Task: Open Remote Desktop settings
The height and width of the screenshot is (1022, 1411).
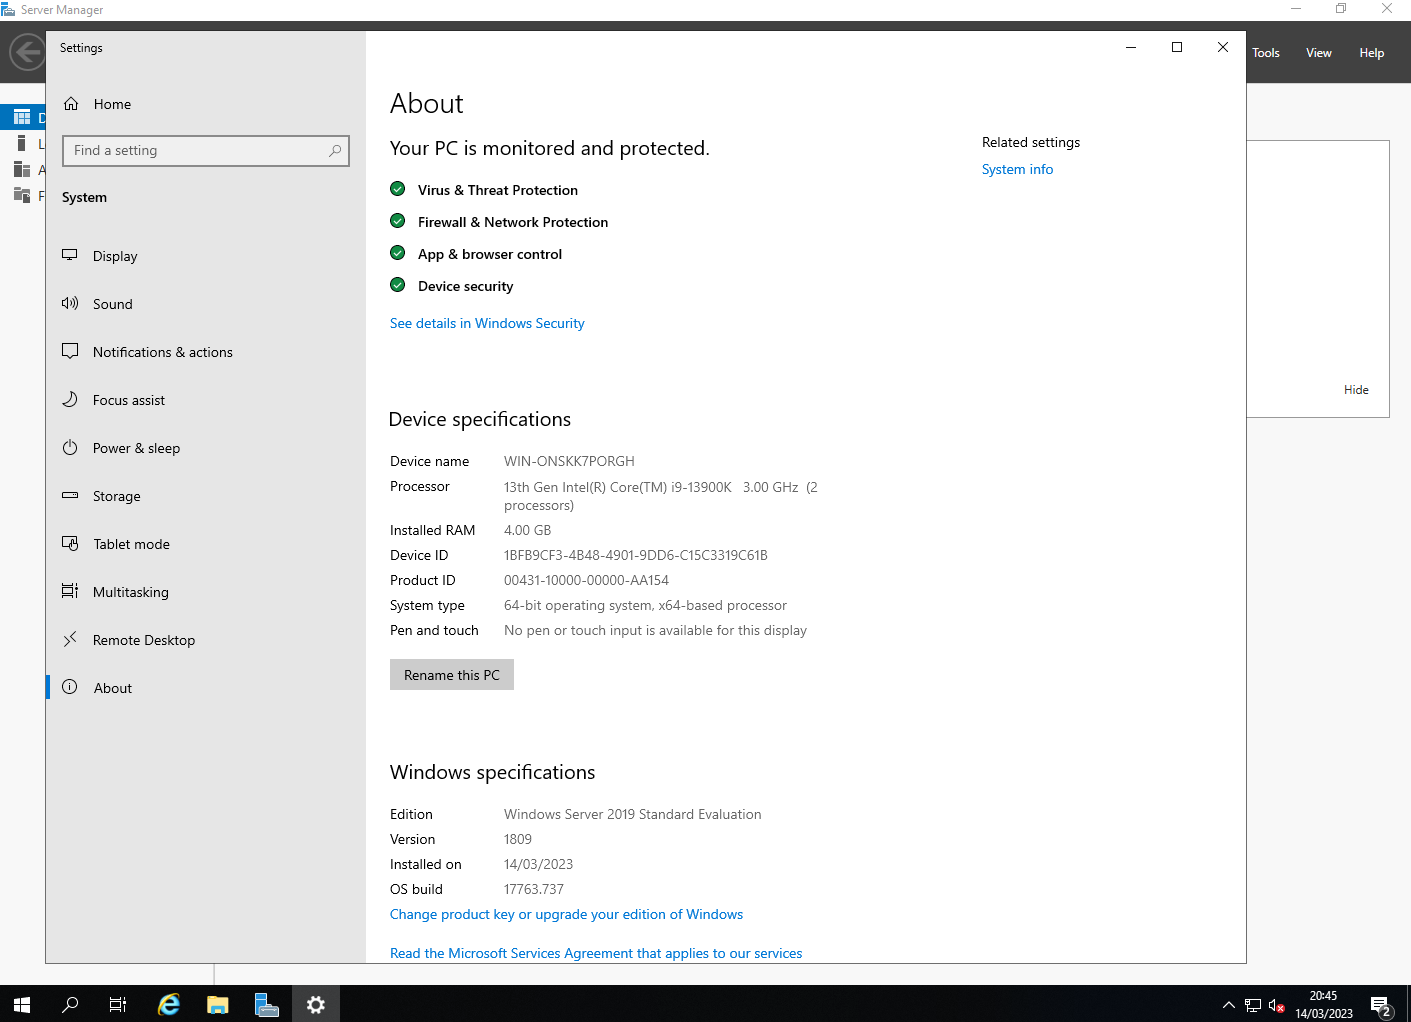Action: tap(143, 640)
